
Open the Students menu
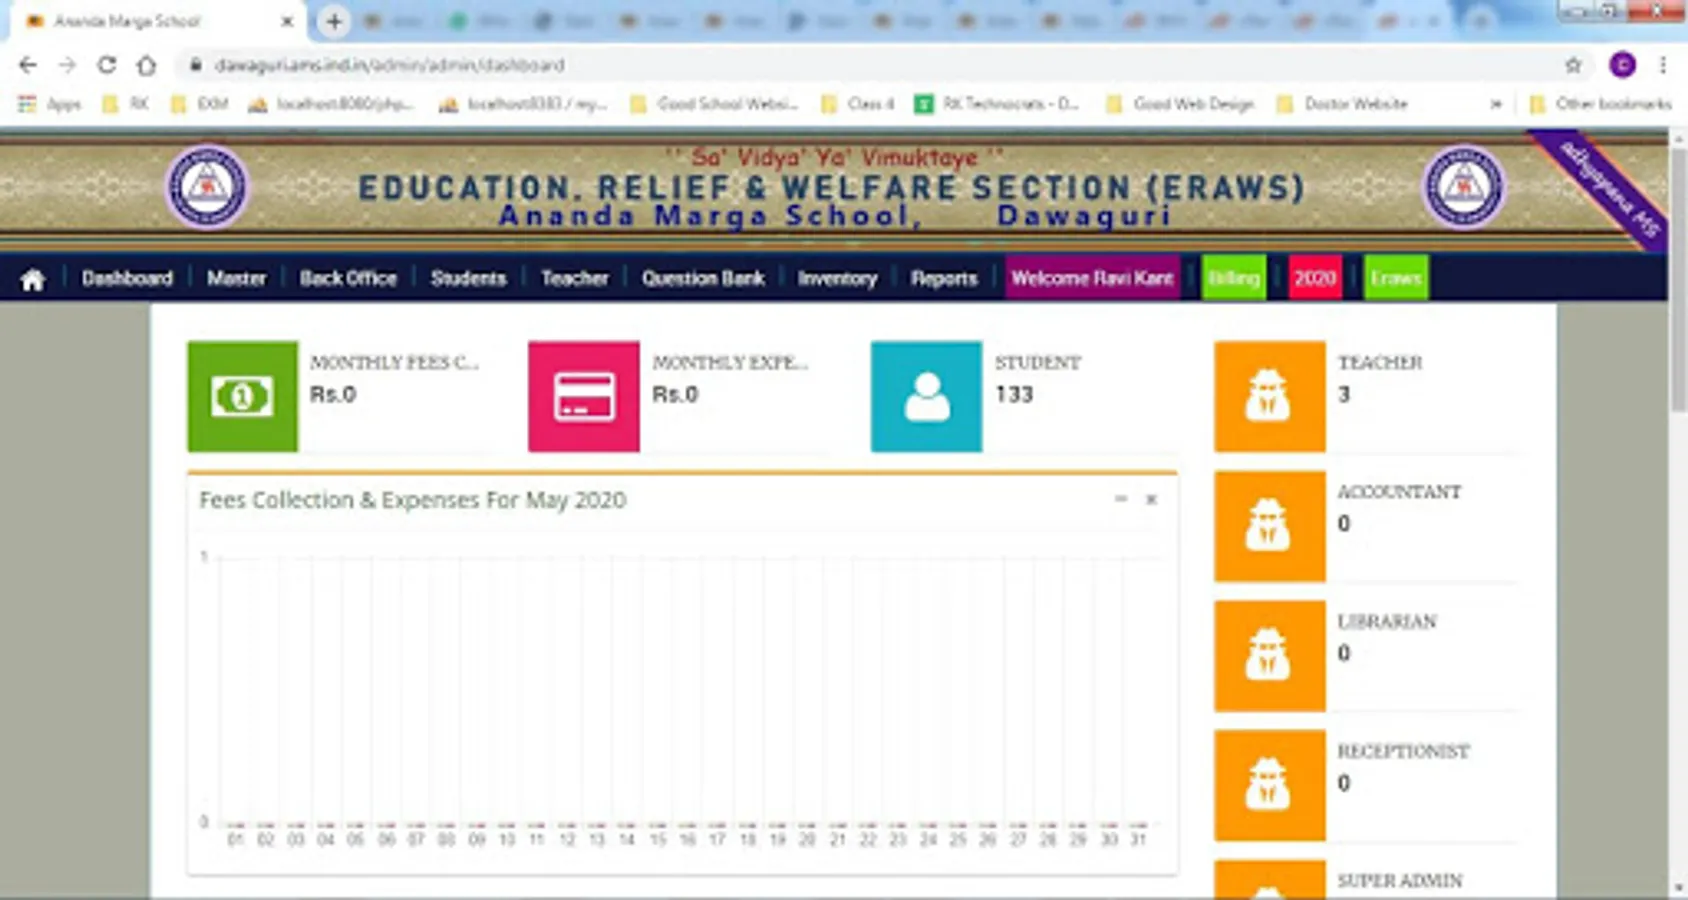468,278
